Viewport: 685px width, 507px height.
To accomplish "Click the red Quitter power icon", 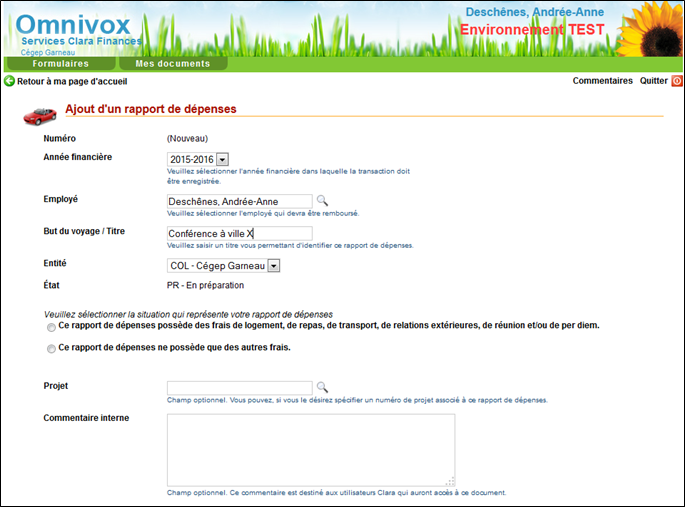I will 677,81.
